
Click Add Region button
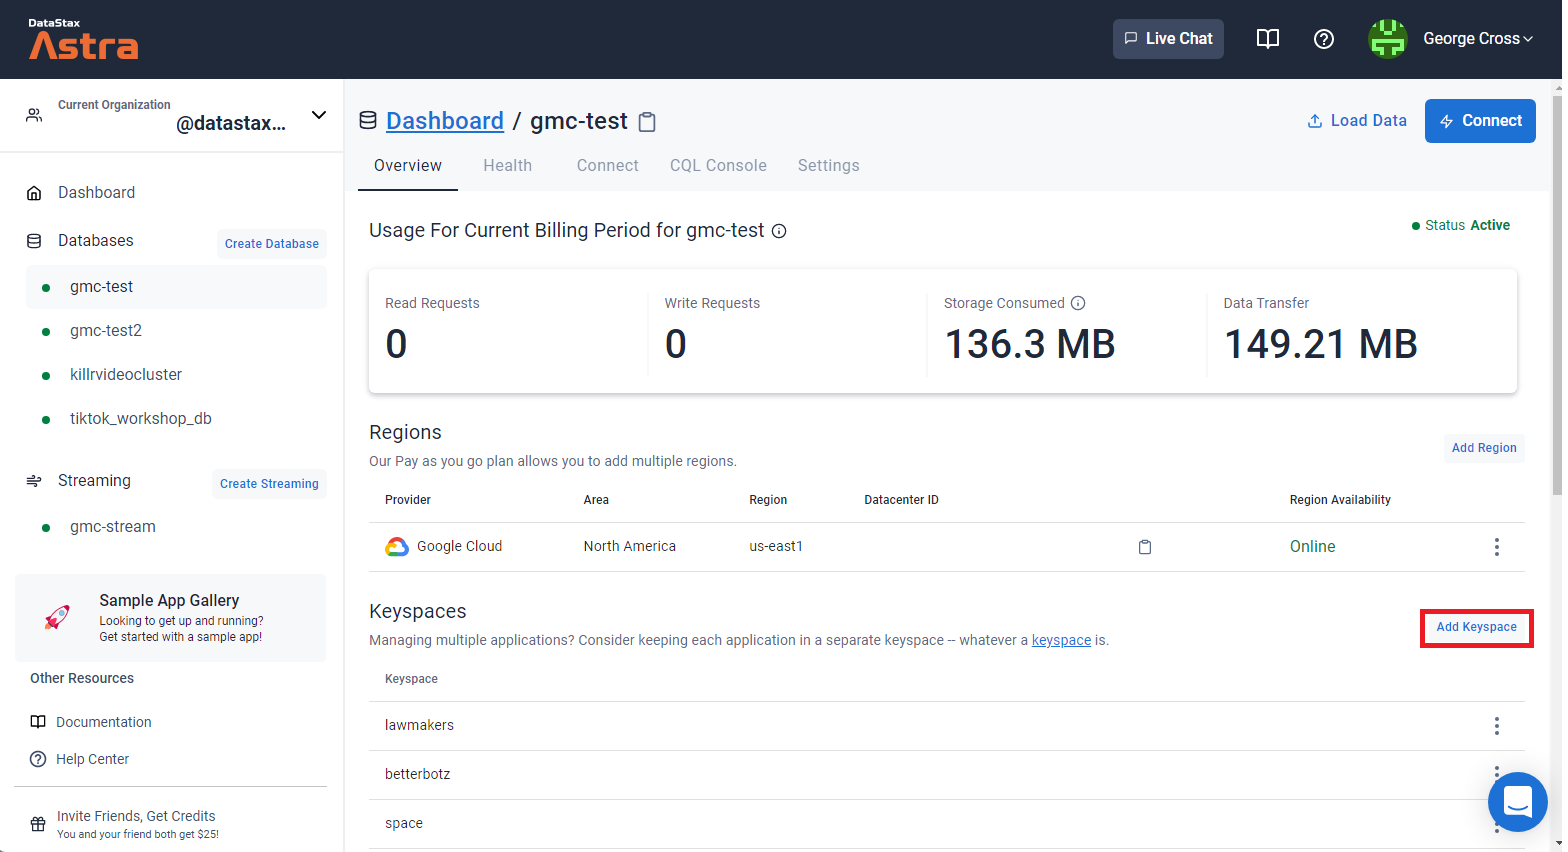pyautogui.click(x=1484, y=448)
